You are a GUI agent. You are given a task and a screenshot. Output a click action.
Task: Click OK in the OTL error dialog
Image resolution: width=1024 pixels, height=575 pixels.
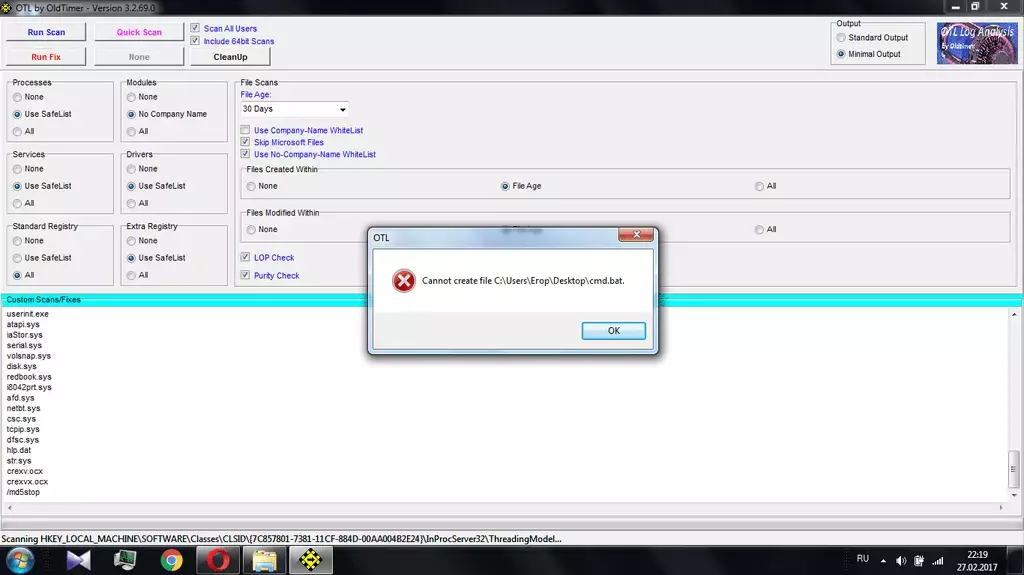613,331
